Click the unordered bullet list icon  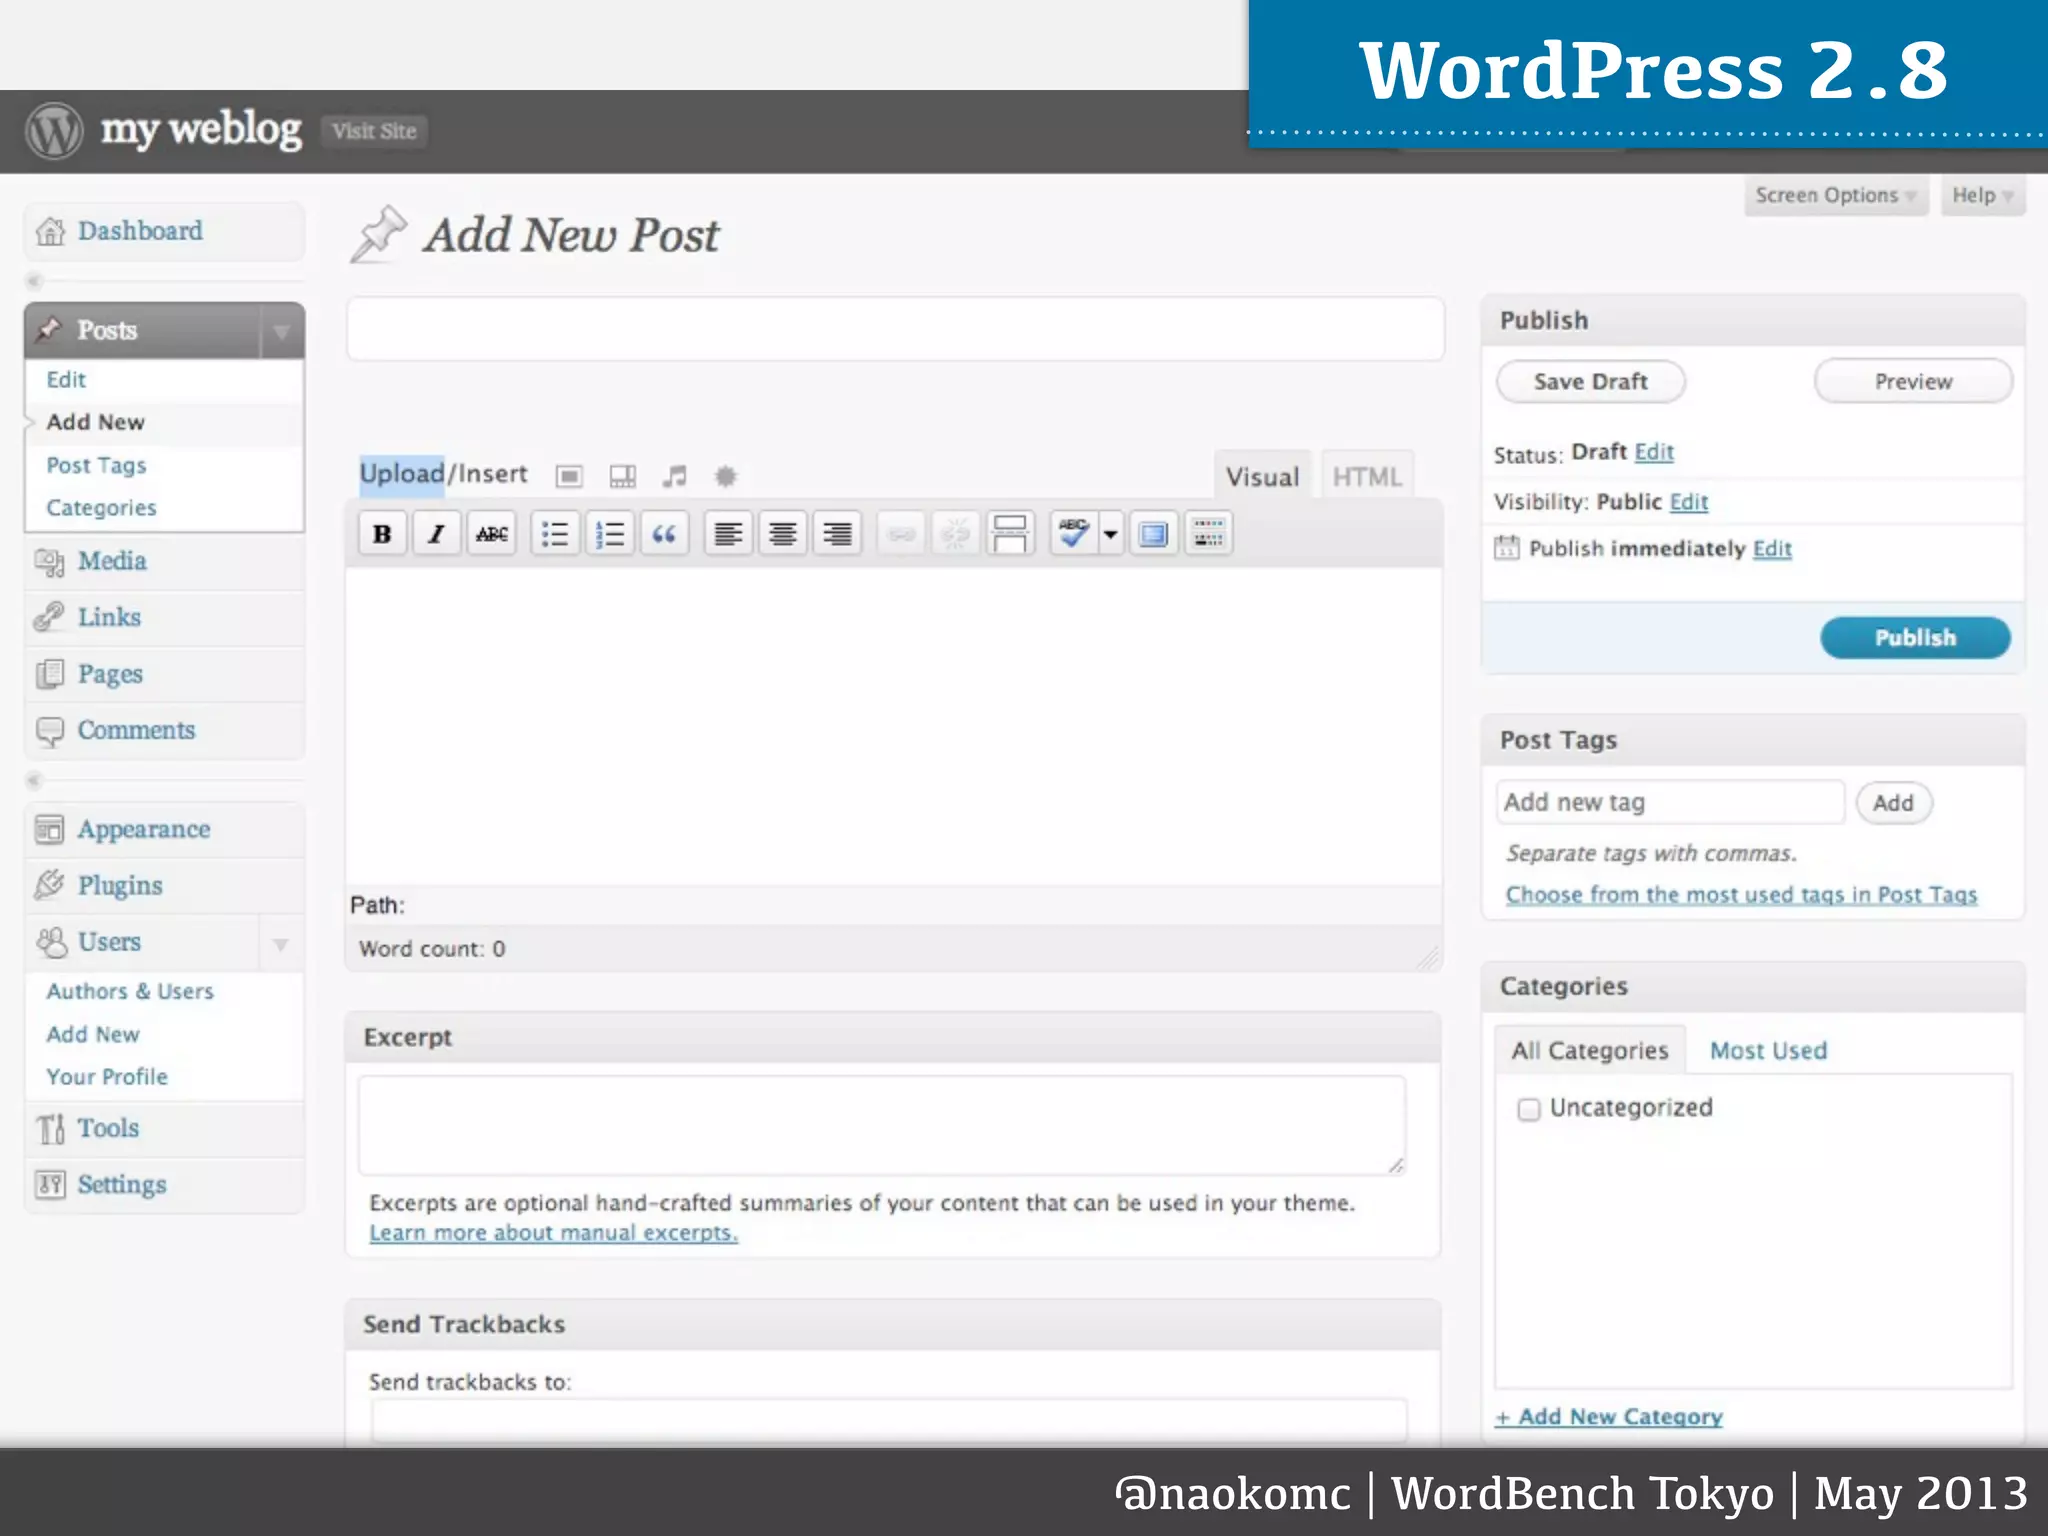tap(555, 534)
